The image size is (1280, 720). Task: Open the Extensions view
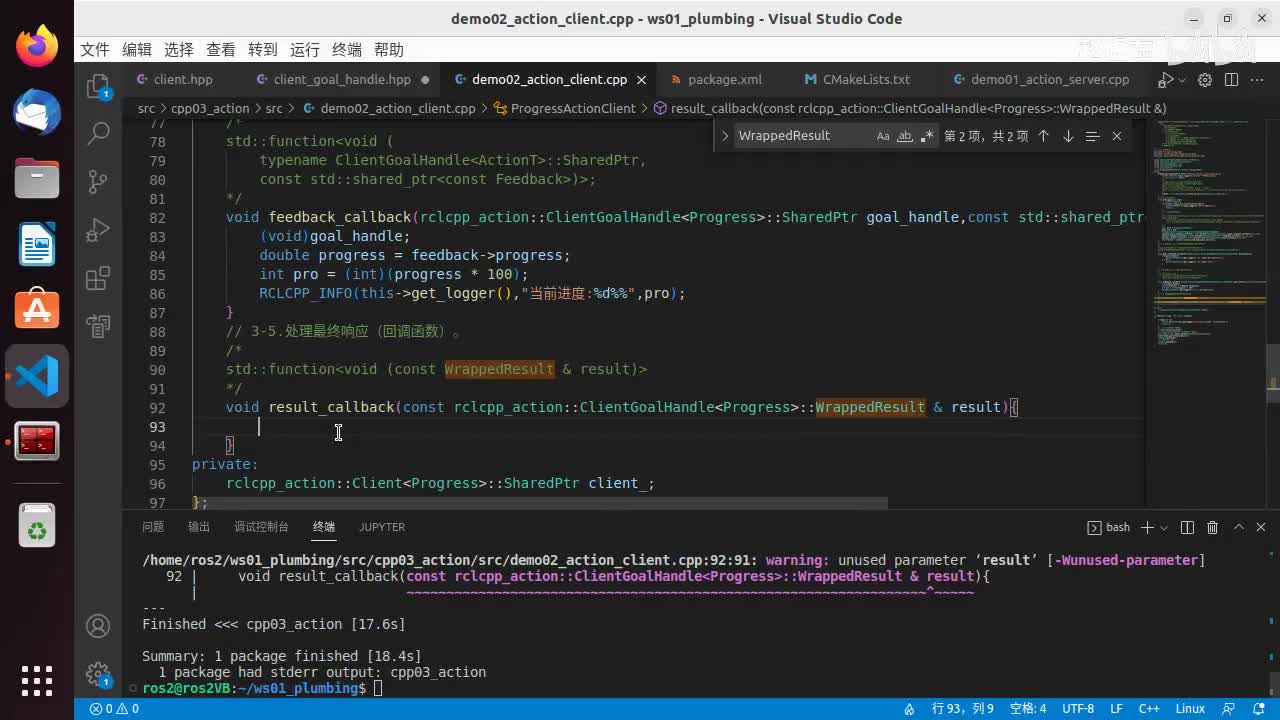(x=98, y=278)
